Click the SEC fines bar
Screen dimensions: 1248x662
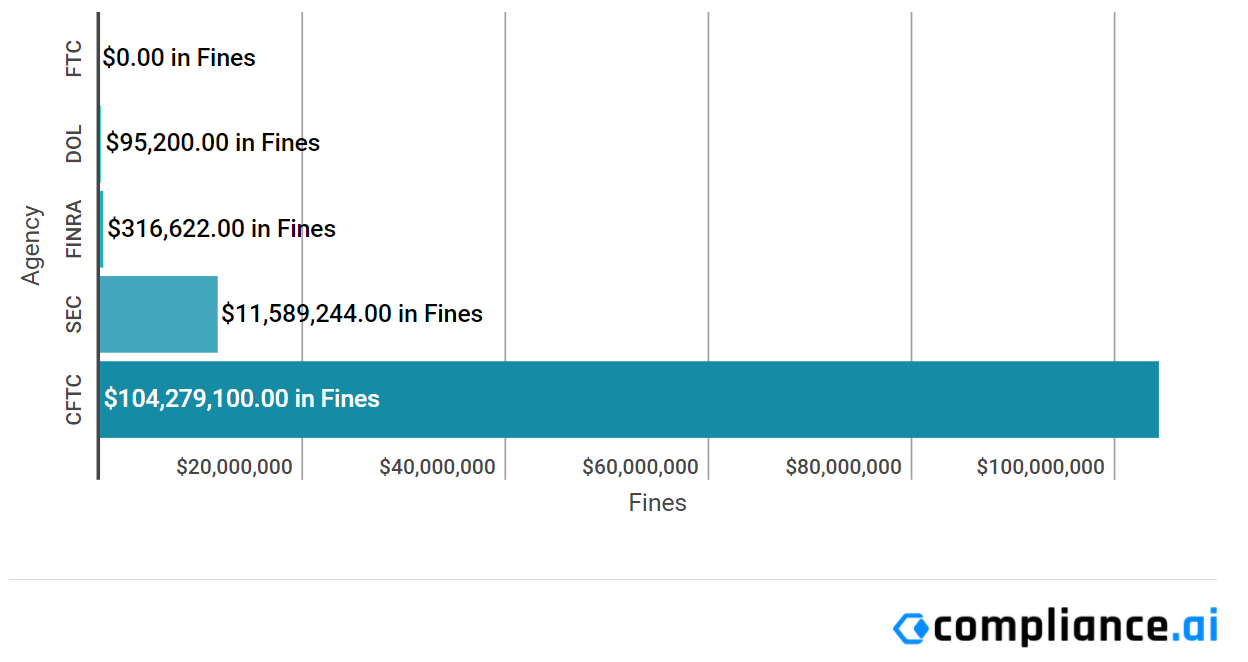pos(158,314)
